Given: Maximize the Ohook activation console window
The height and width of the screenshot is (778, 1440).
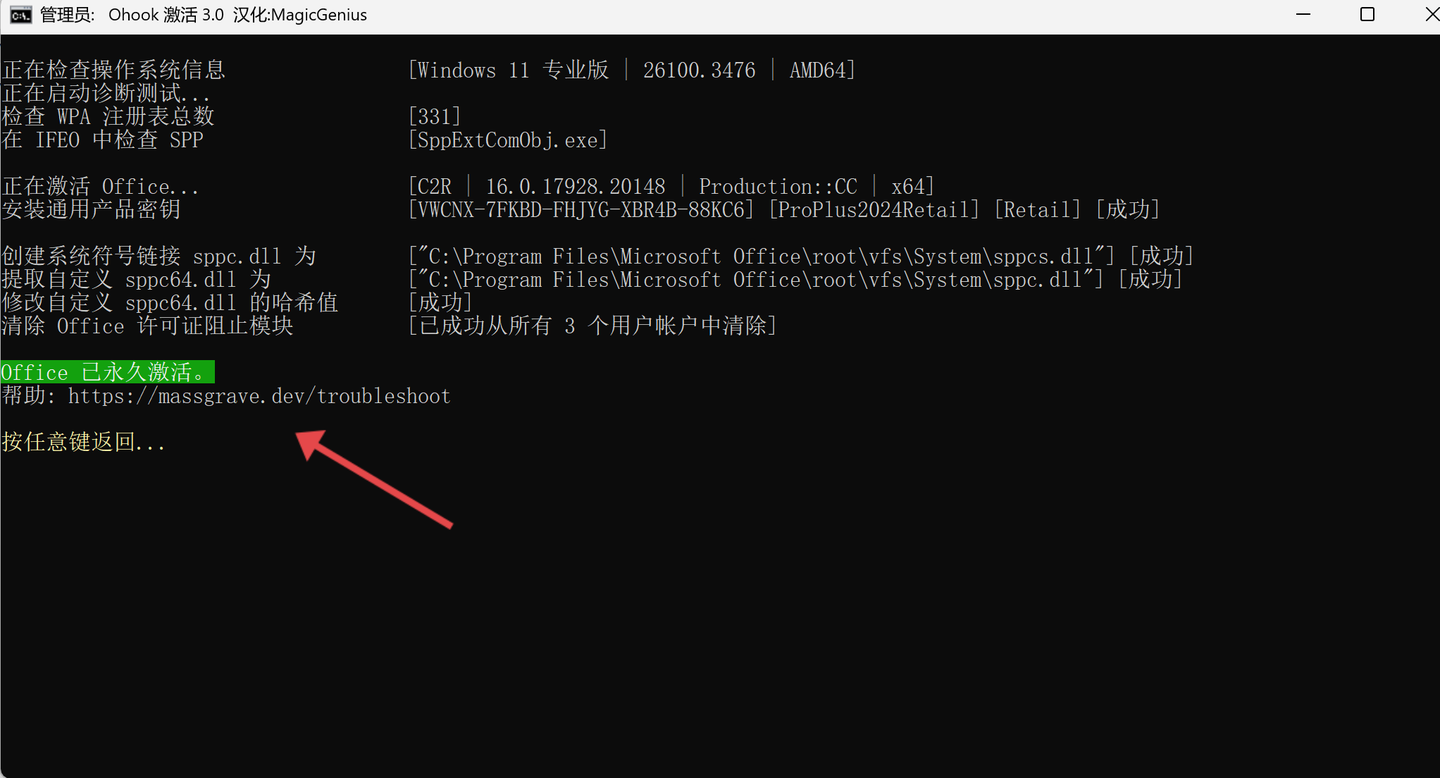Looking at the screenshot, I should tap(1367, 15).
